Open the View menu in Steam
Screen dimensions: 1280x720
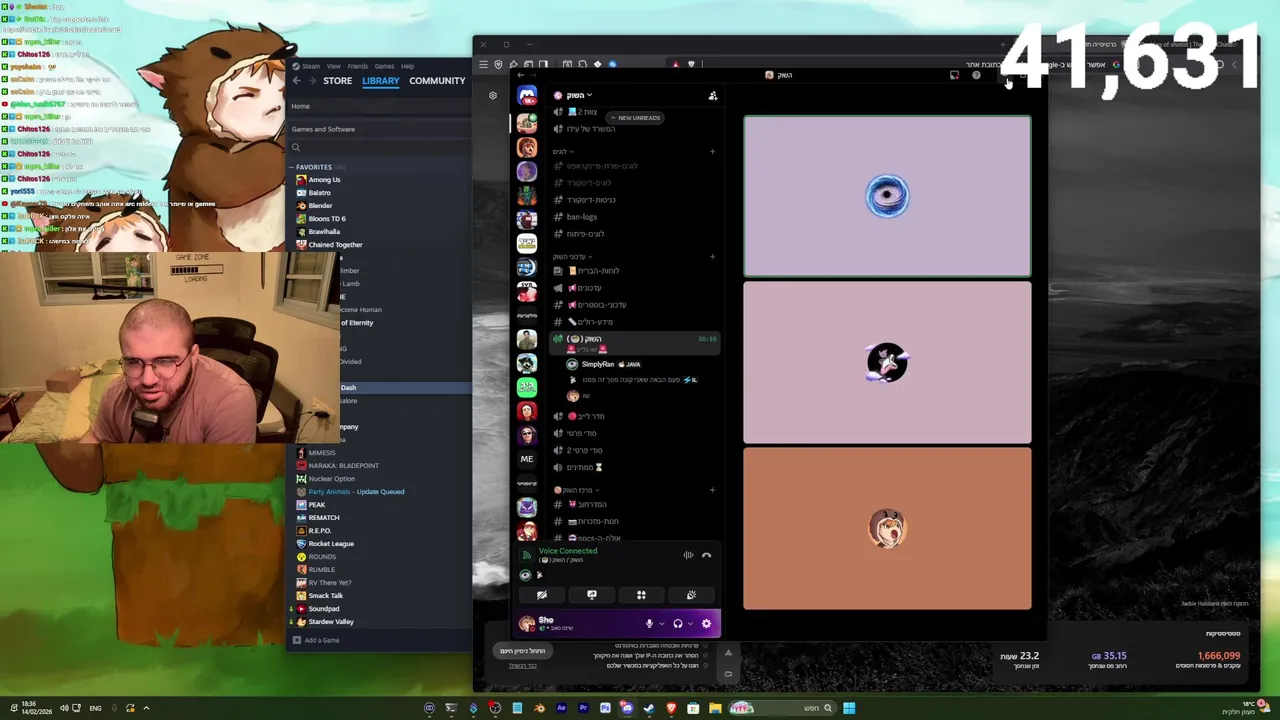333,66
